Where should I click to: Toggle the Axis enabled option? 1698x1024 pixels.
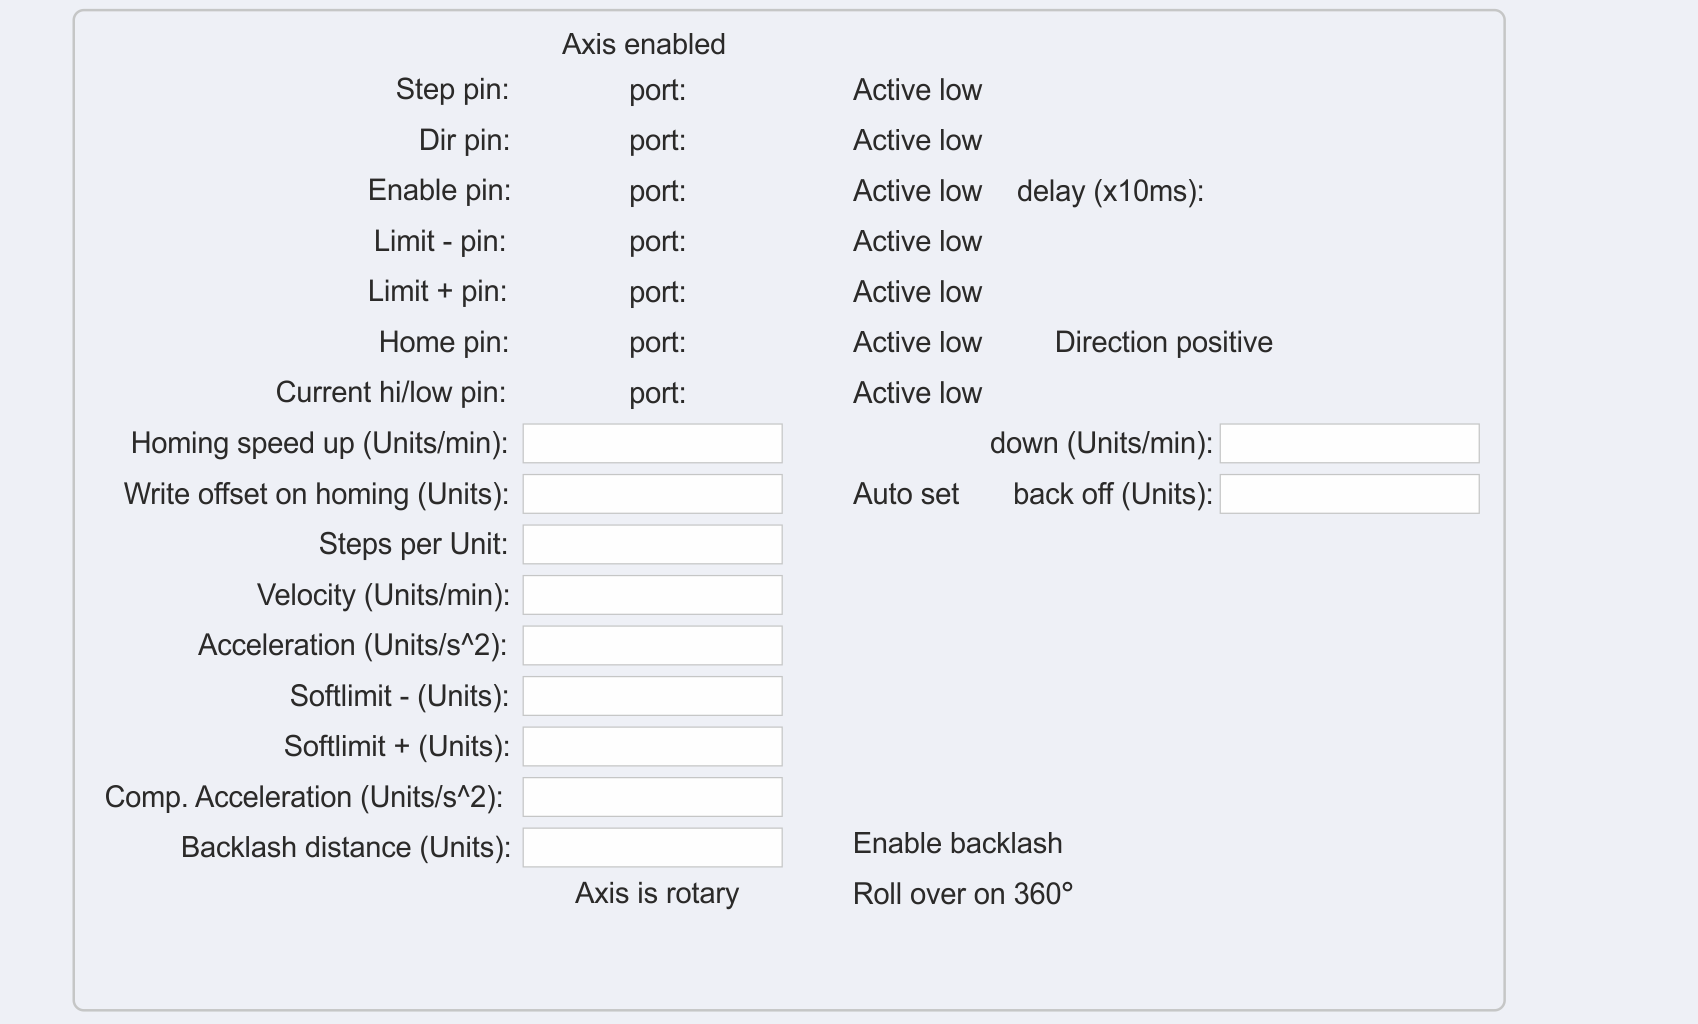(x=643, y=45)
